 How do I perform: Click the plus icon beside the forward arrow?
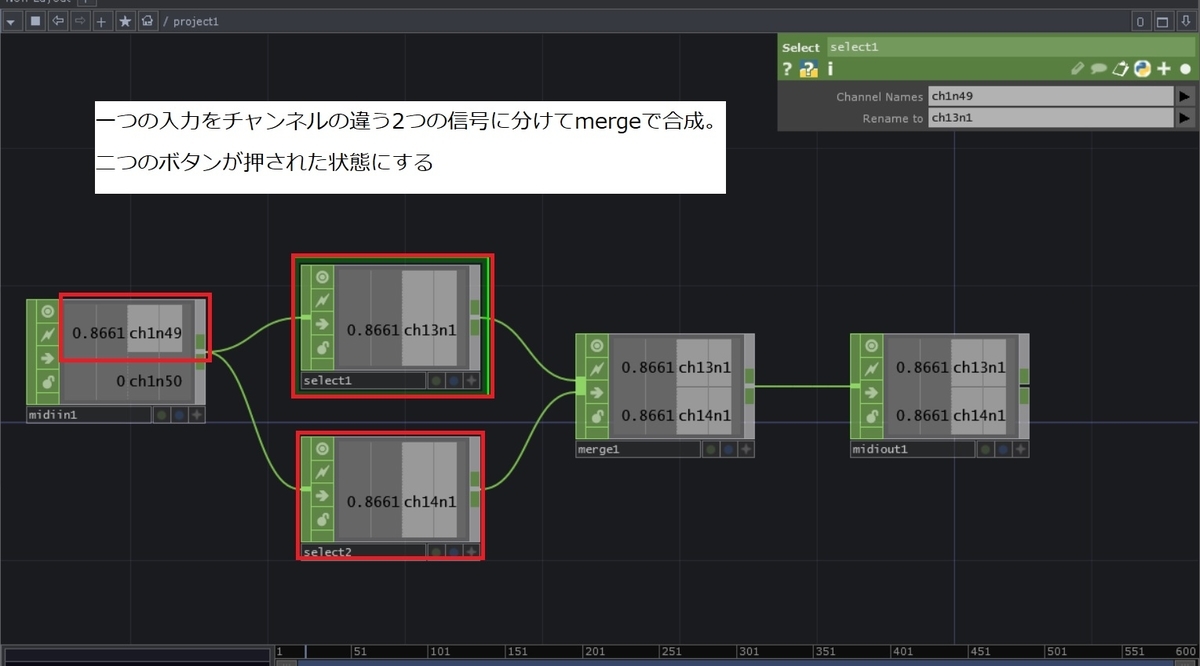(101, 21)
